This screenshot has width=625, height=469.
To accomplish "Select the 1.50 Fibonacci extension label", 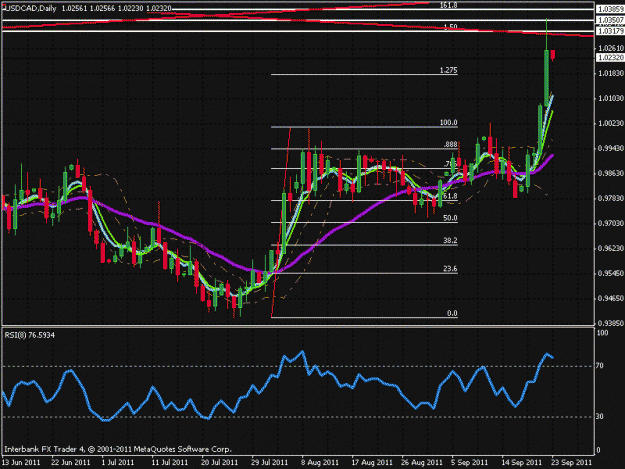I will 450,27.
